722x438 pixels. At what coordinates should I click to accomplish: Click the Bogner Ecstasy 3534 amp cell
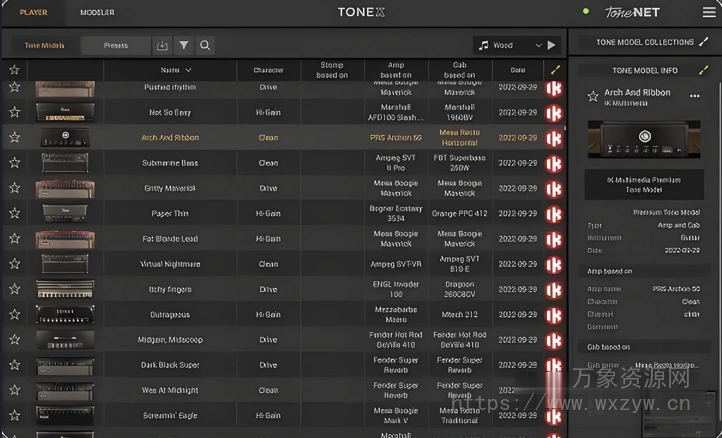click(396, 213)
